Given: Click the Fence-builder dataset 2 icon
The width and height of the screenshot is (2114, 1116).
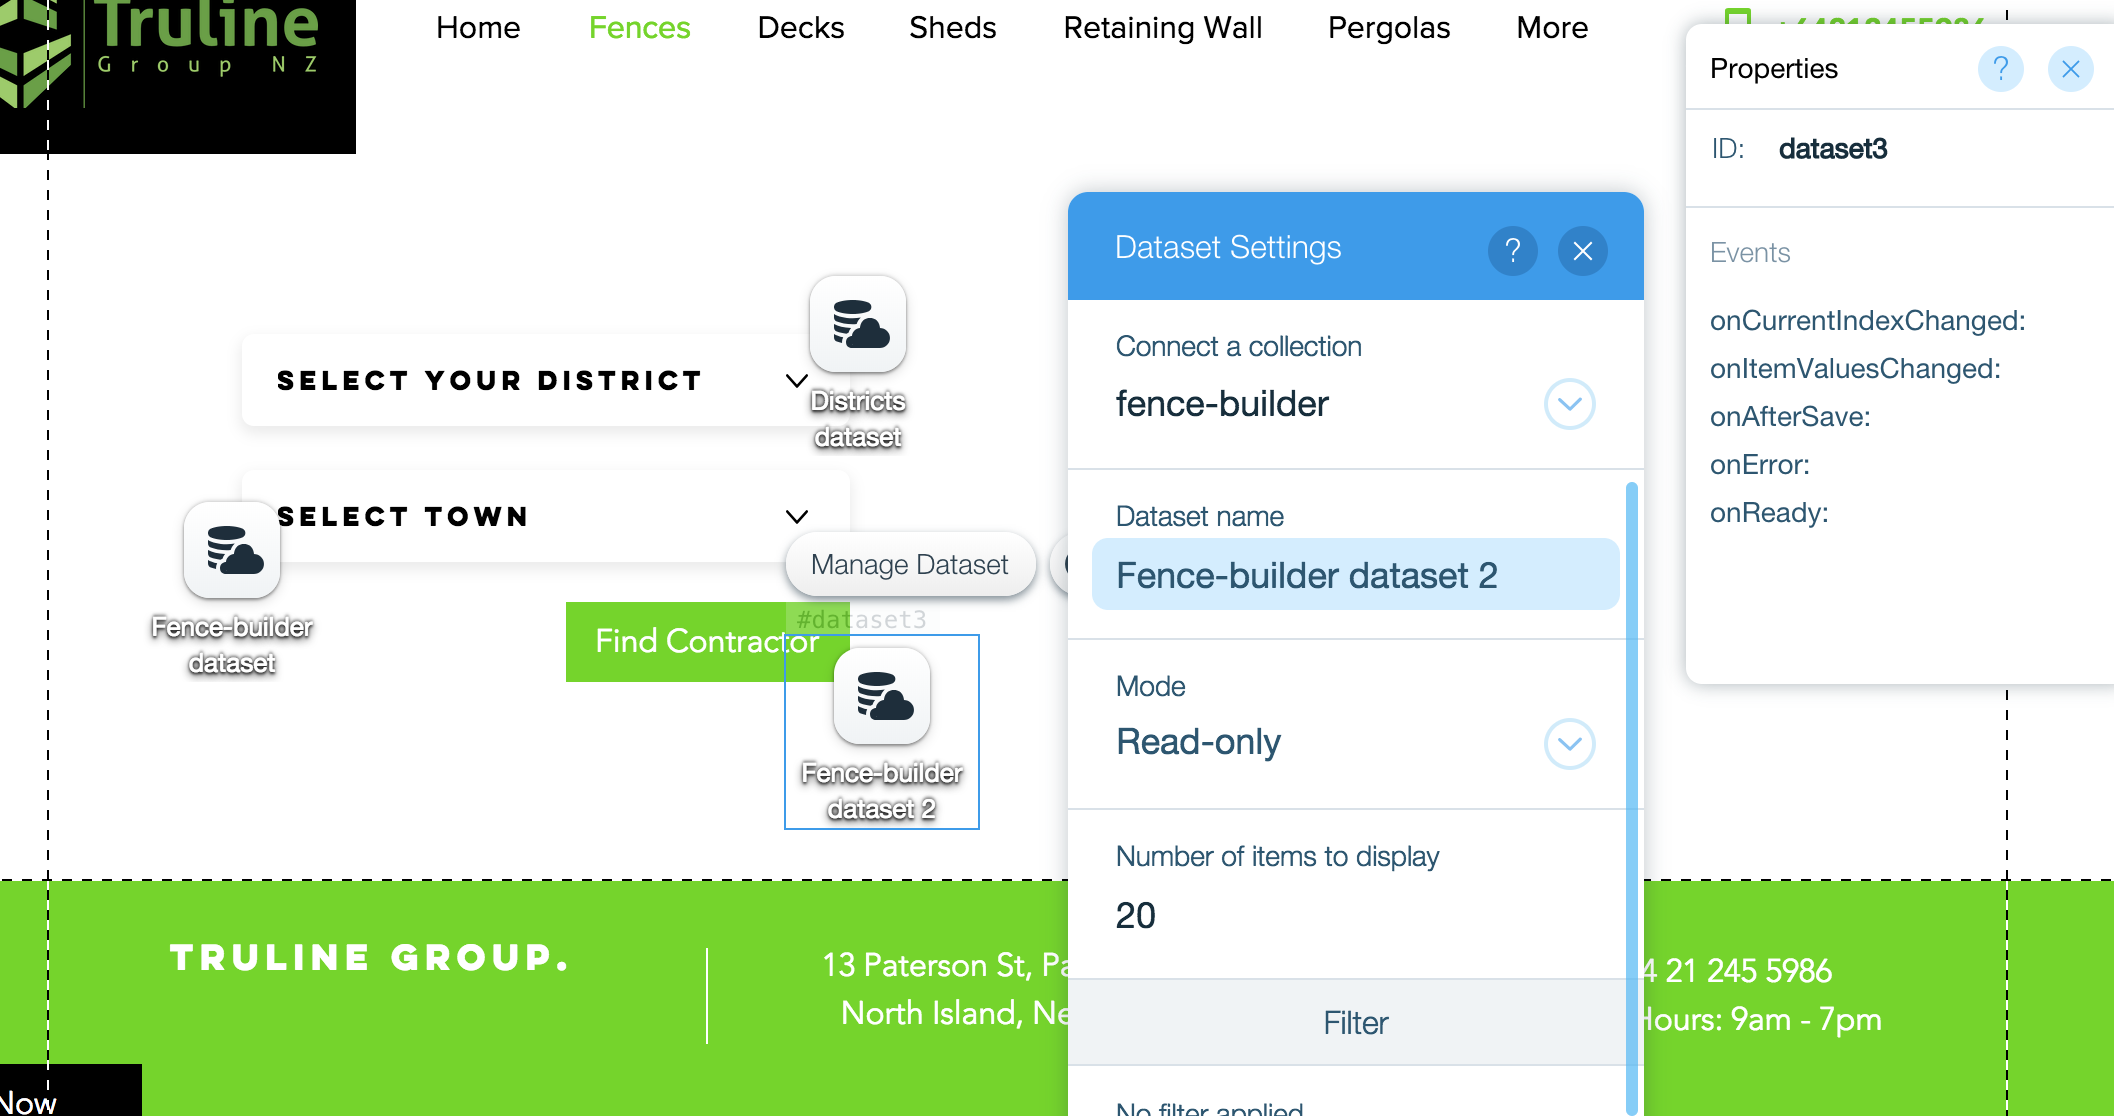Looking at the screenshot, I should coord(882,697).
